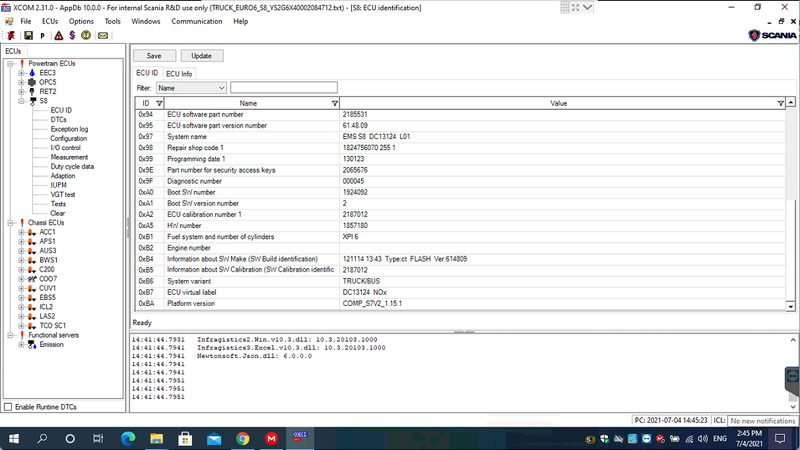This screenshot has width=800, height=450.
Task: Click the P toolbar icon
Action: pyautogui.click(x=43, y=36)
